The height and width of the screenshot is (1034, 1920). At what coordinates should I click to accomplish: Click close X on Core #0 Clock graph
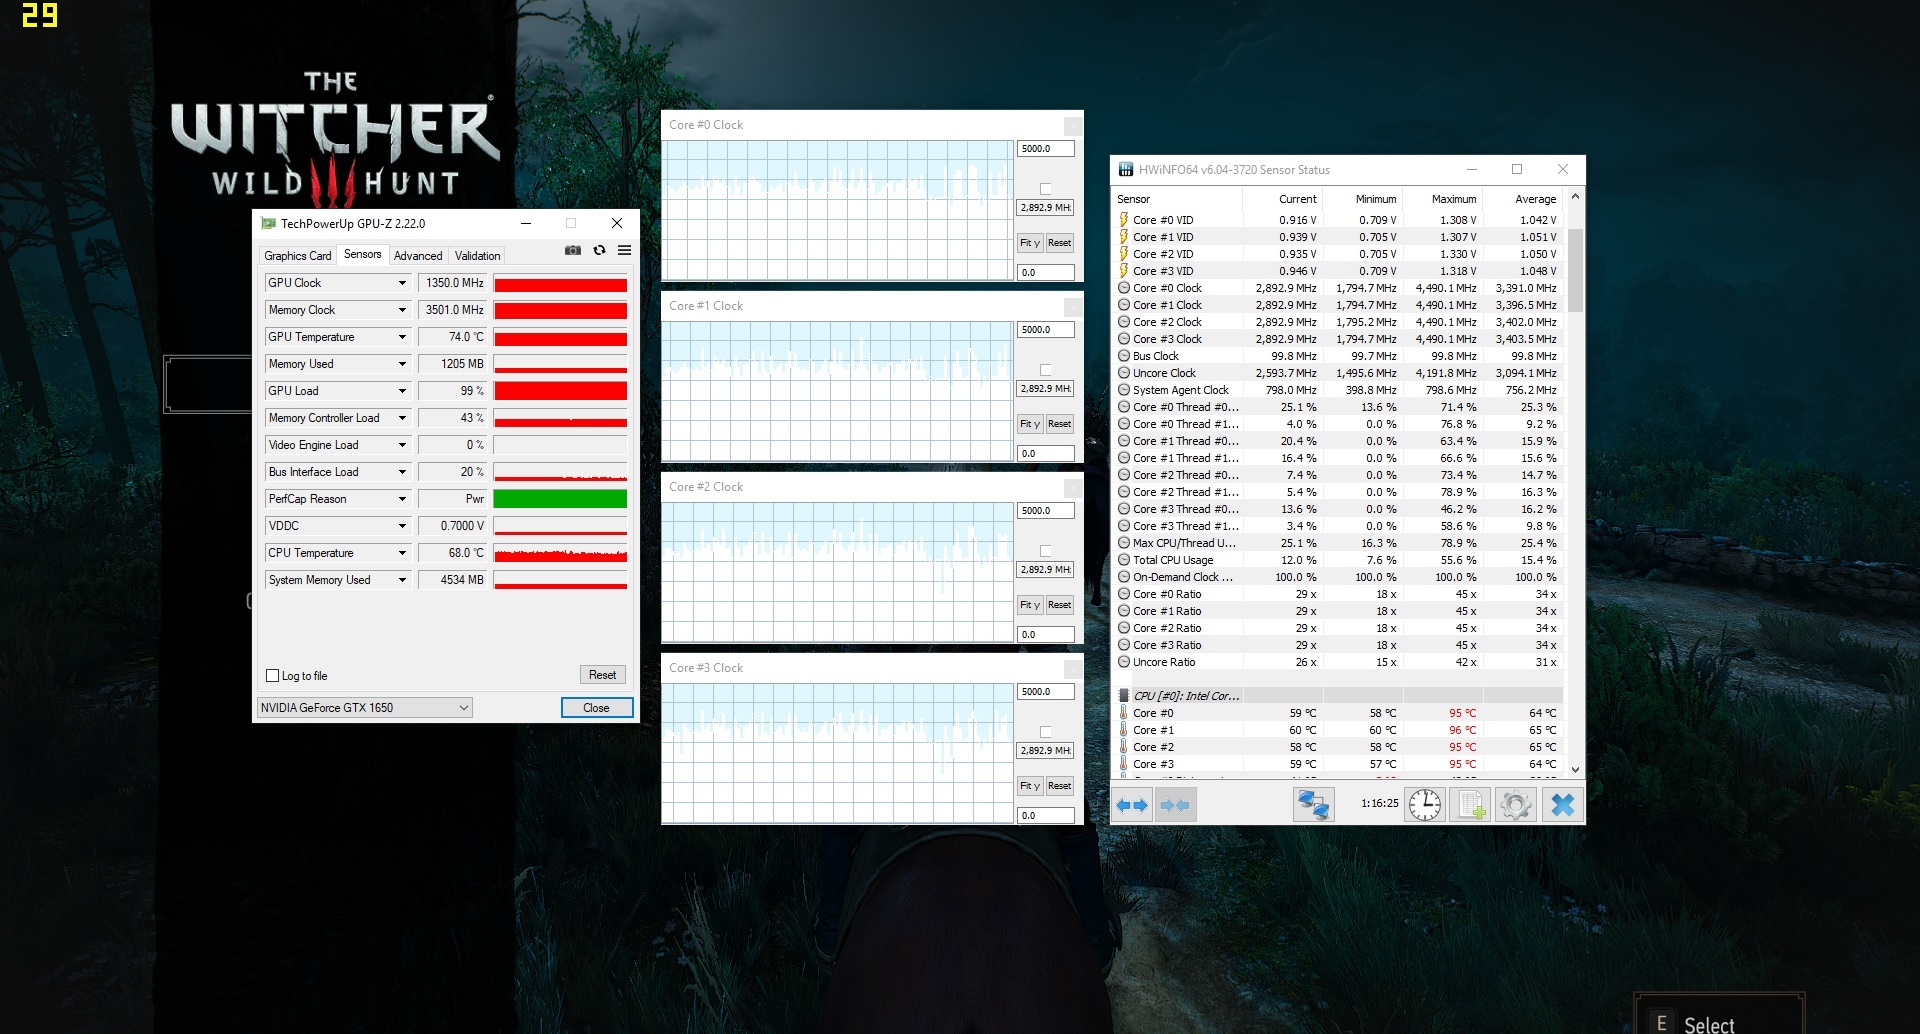[1073, 125]
